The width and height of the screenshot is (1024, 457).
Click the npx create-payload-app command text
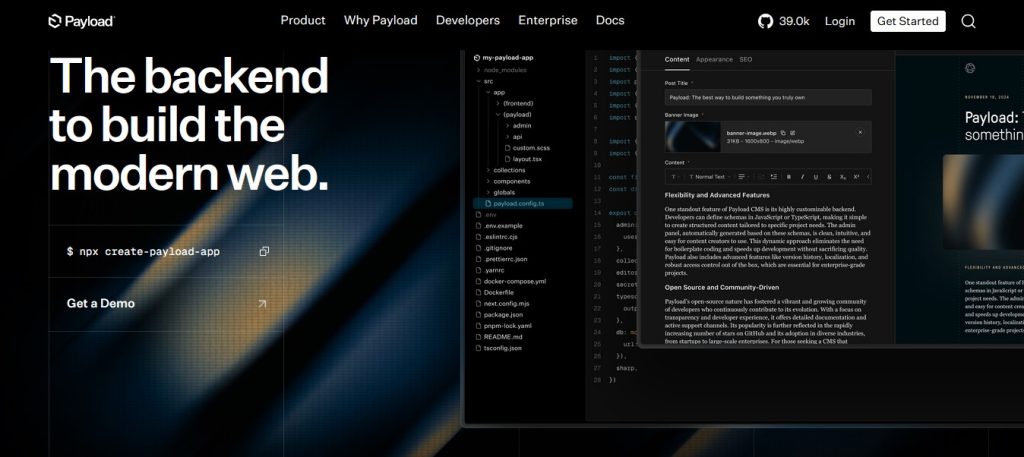pyautogui.click(x=143, y=251)
